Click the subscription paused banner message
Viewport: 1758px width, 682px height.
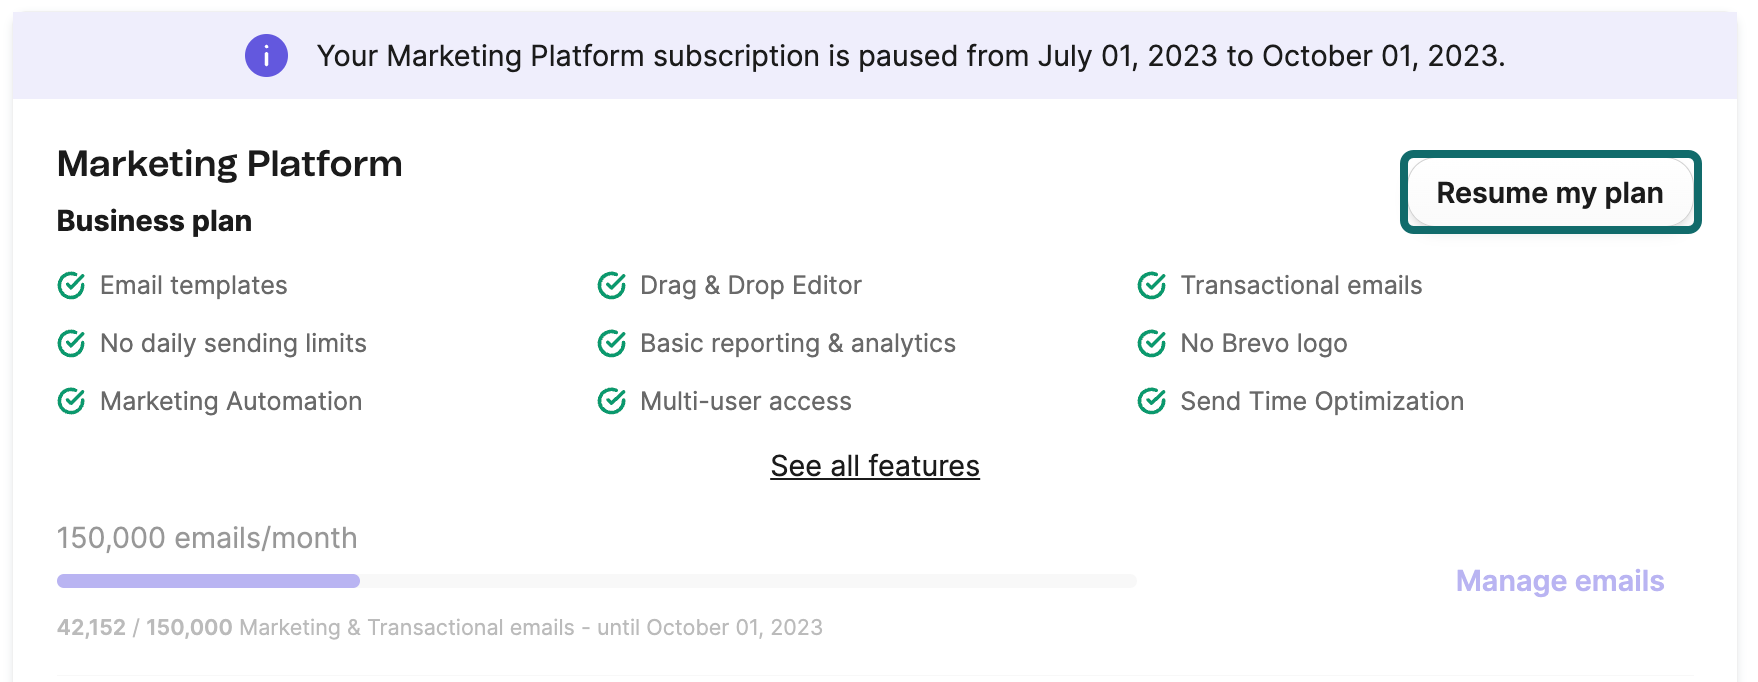click(x=911, y=56)
